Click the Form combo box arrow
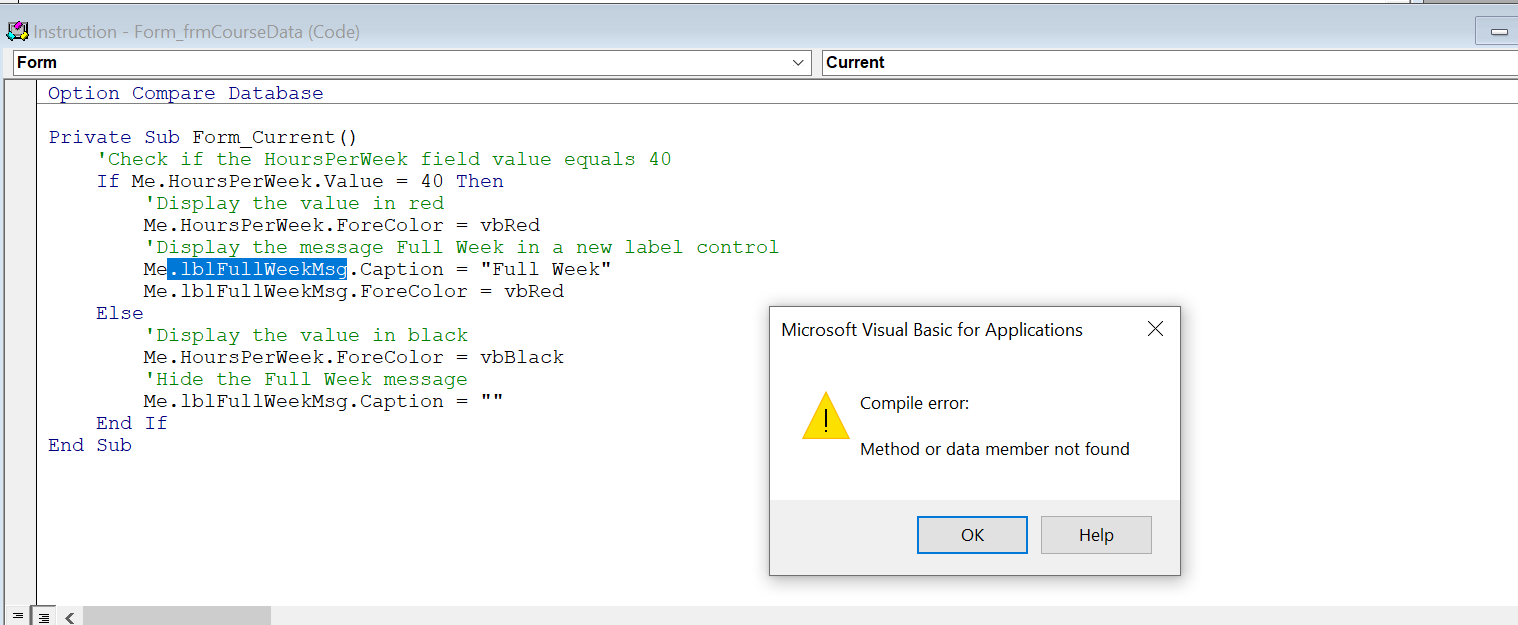The width and height of the screenshot is (1518, 625). [x=797, y=62]
